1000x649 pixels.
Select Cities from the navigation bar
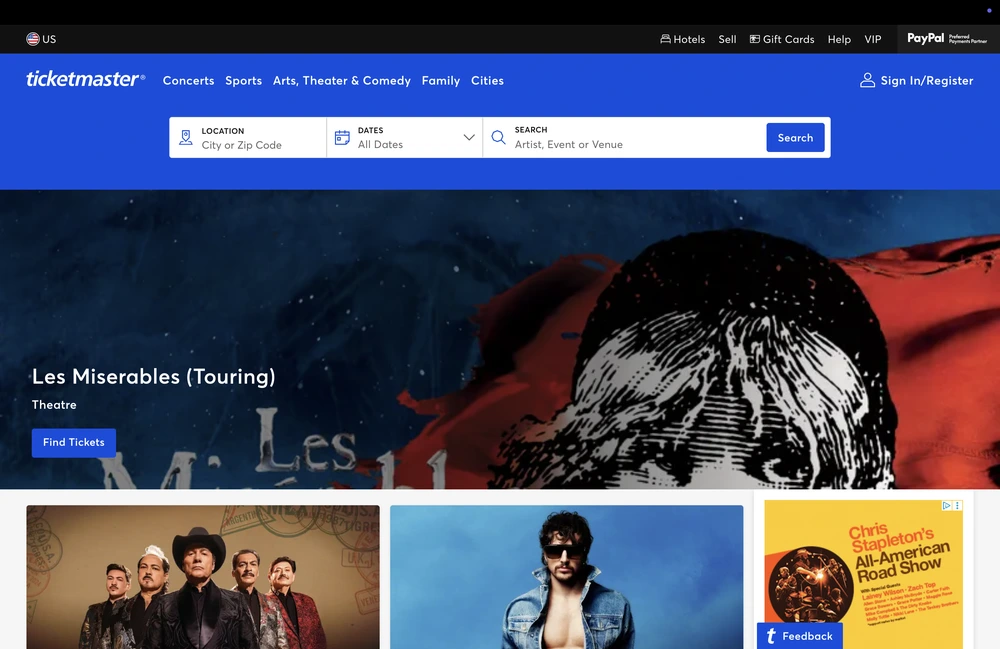tap(487, 80)
